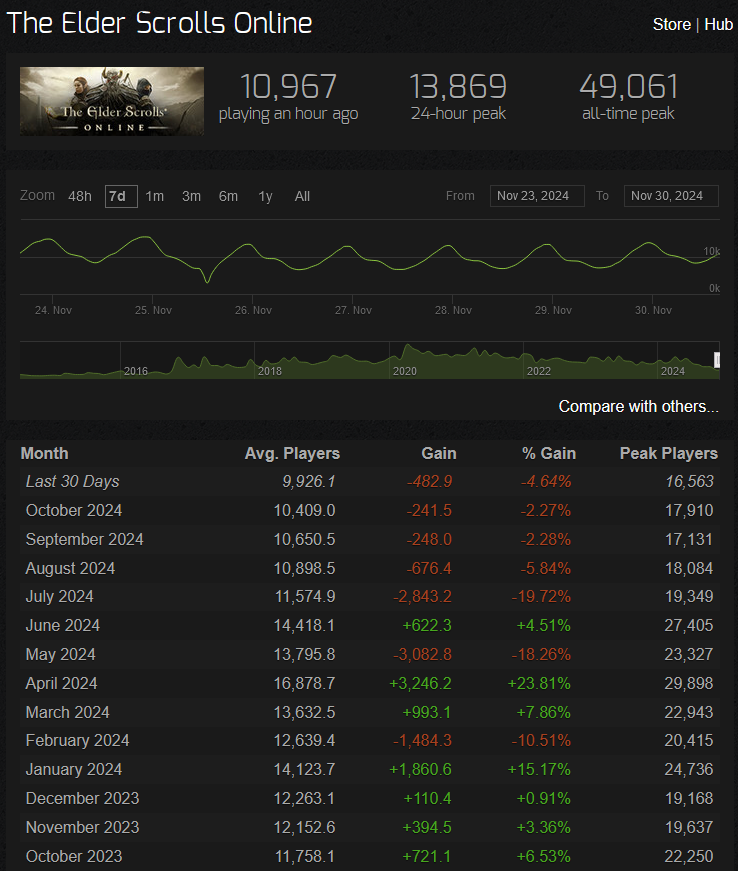Screen dimensions: 738x871
Task: Click the 28. Nov axis label
Action: point(453,310)
